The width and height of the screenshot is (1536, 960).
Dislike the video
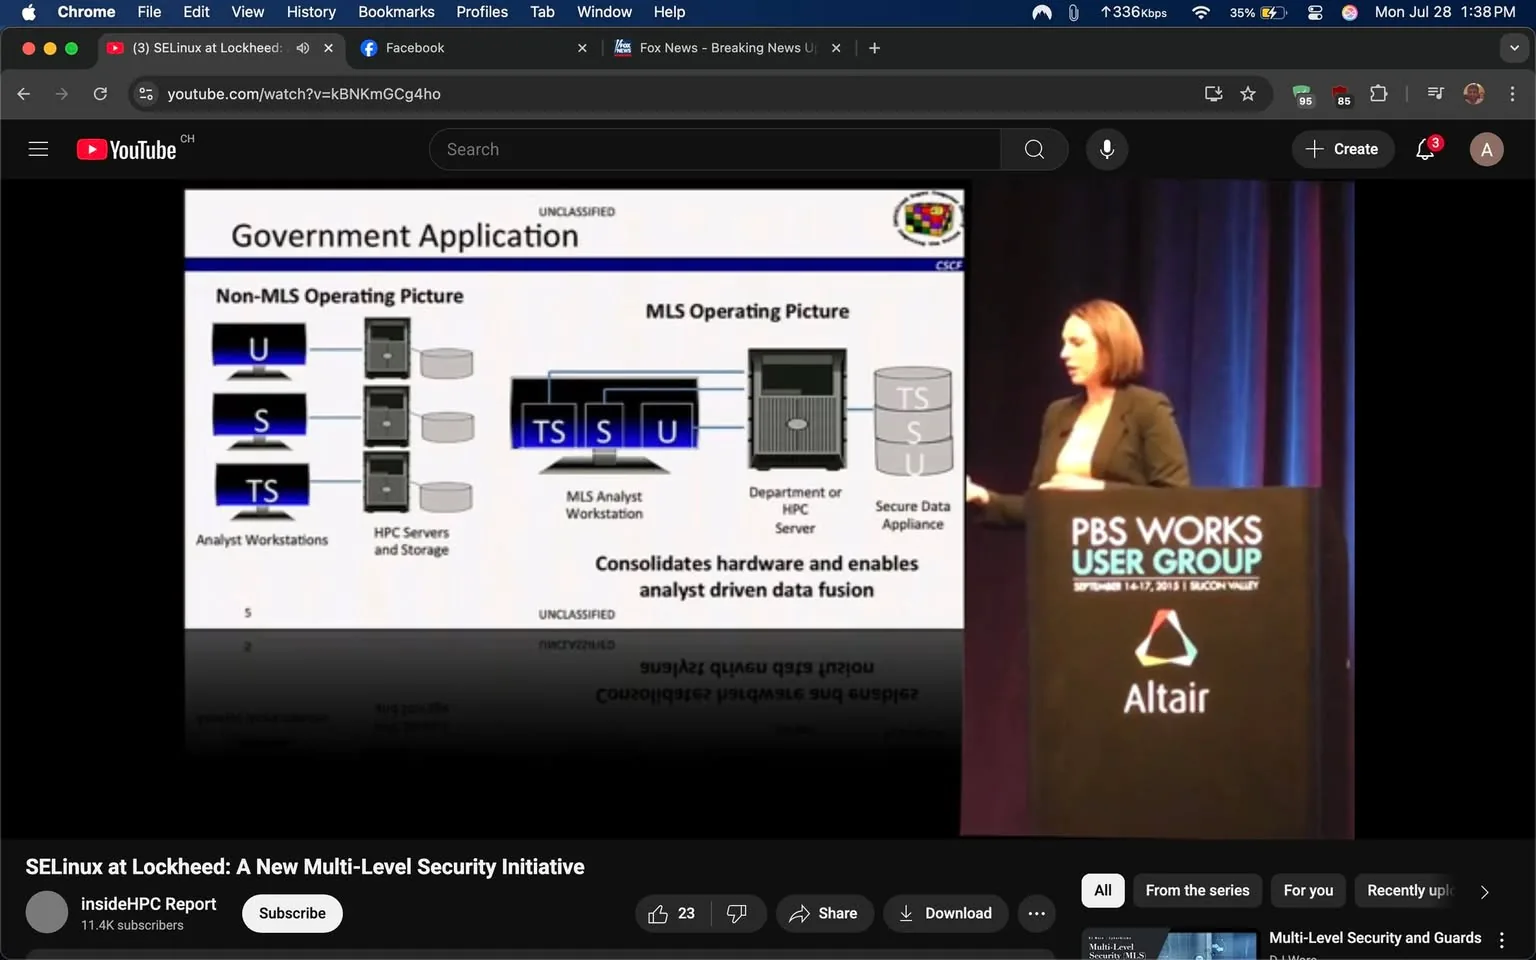(737, 913)
